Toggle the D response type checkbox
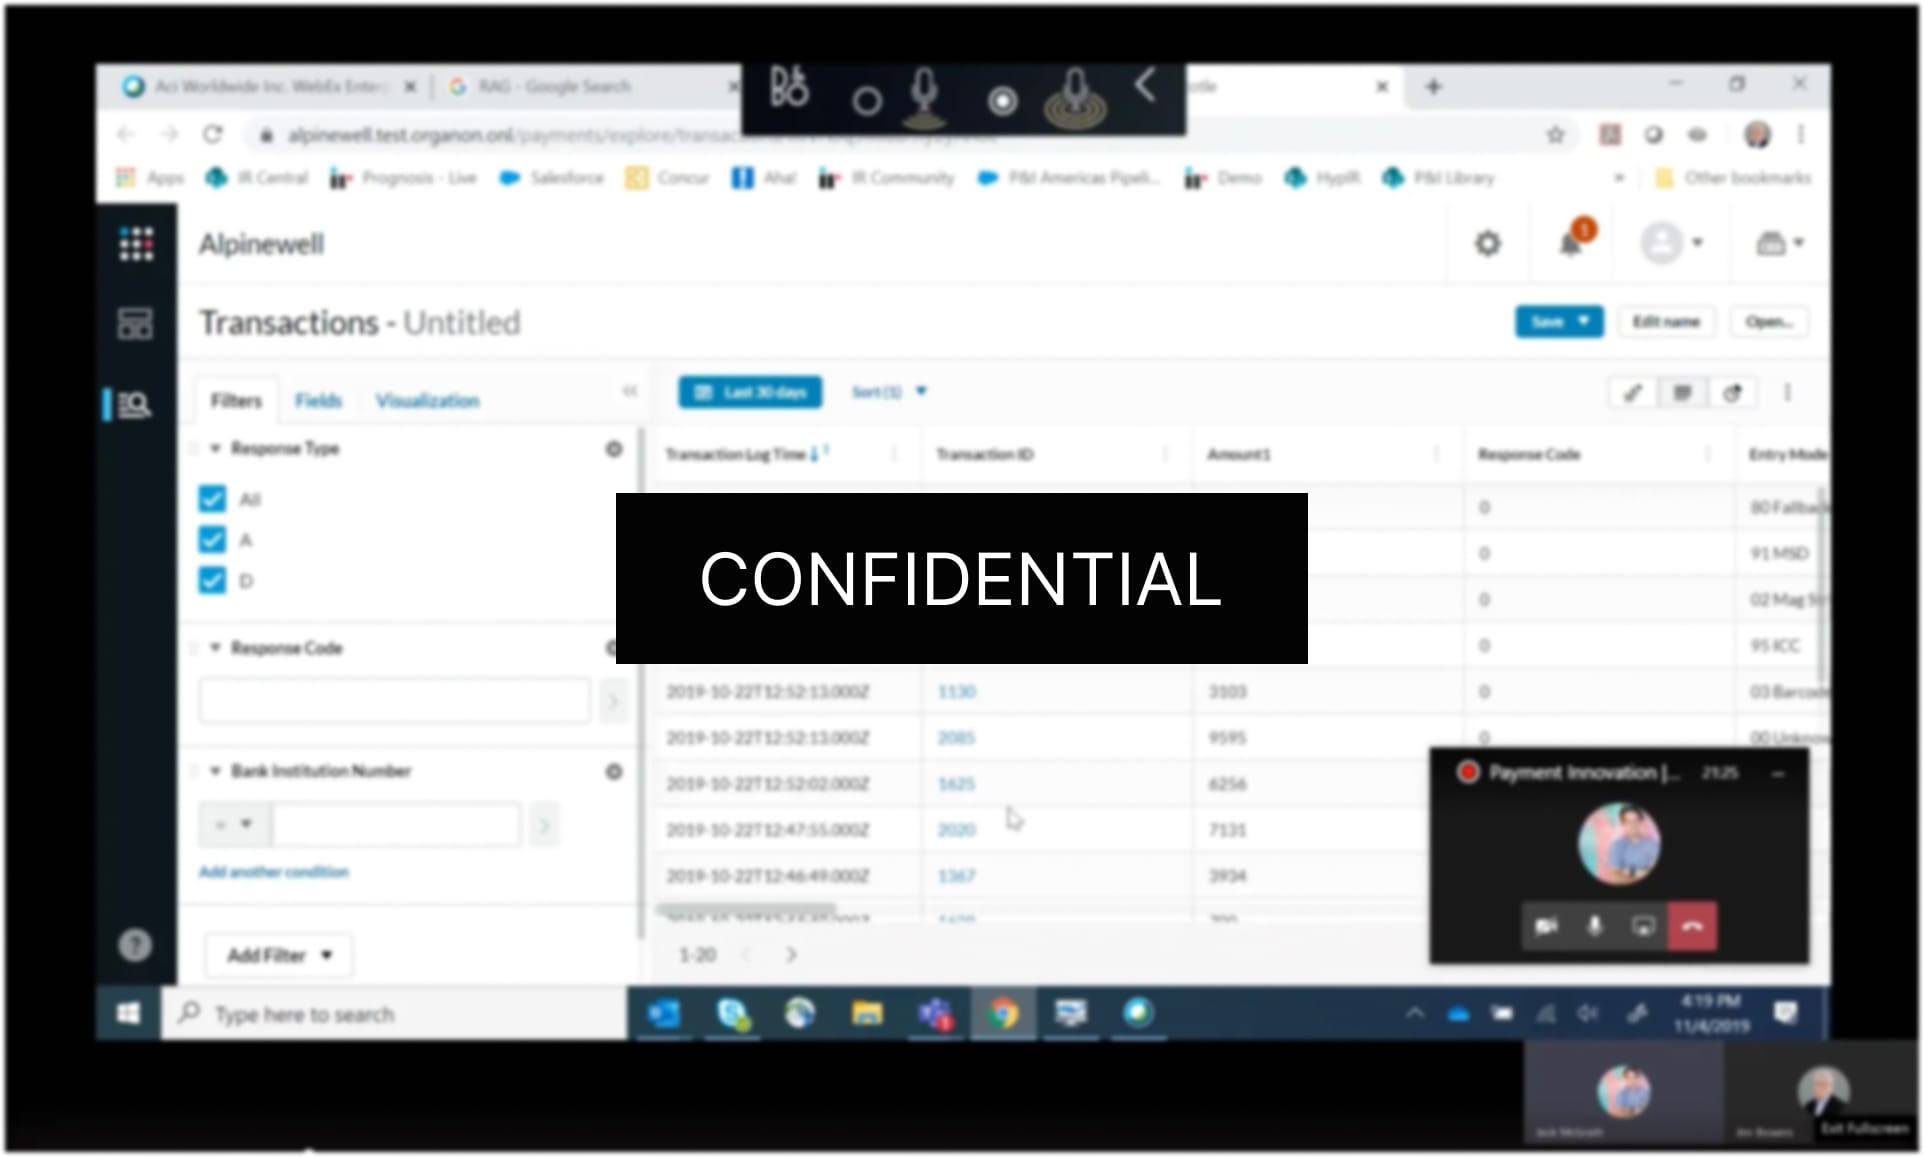The image size is (1924, 1157). click(x=212, y=580)
